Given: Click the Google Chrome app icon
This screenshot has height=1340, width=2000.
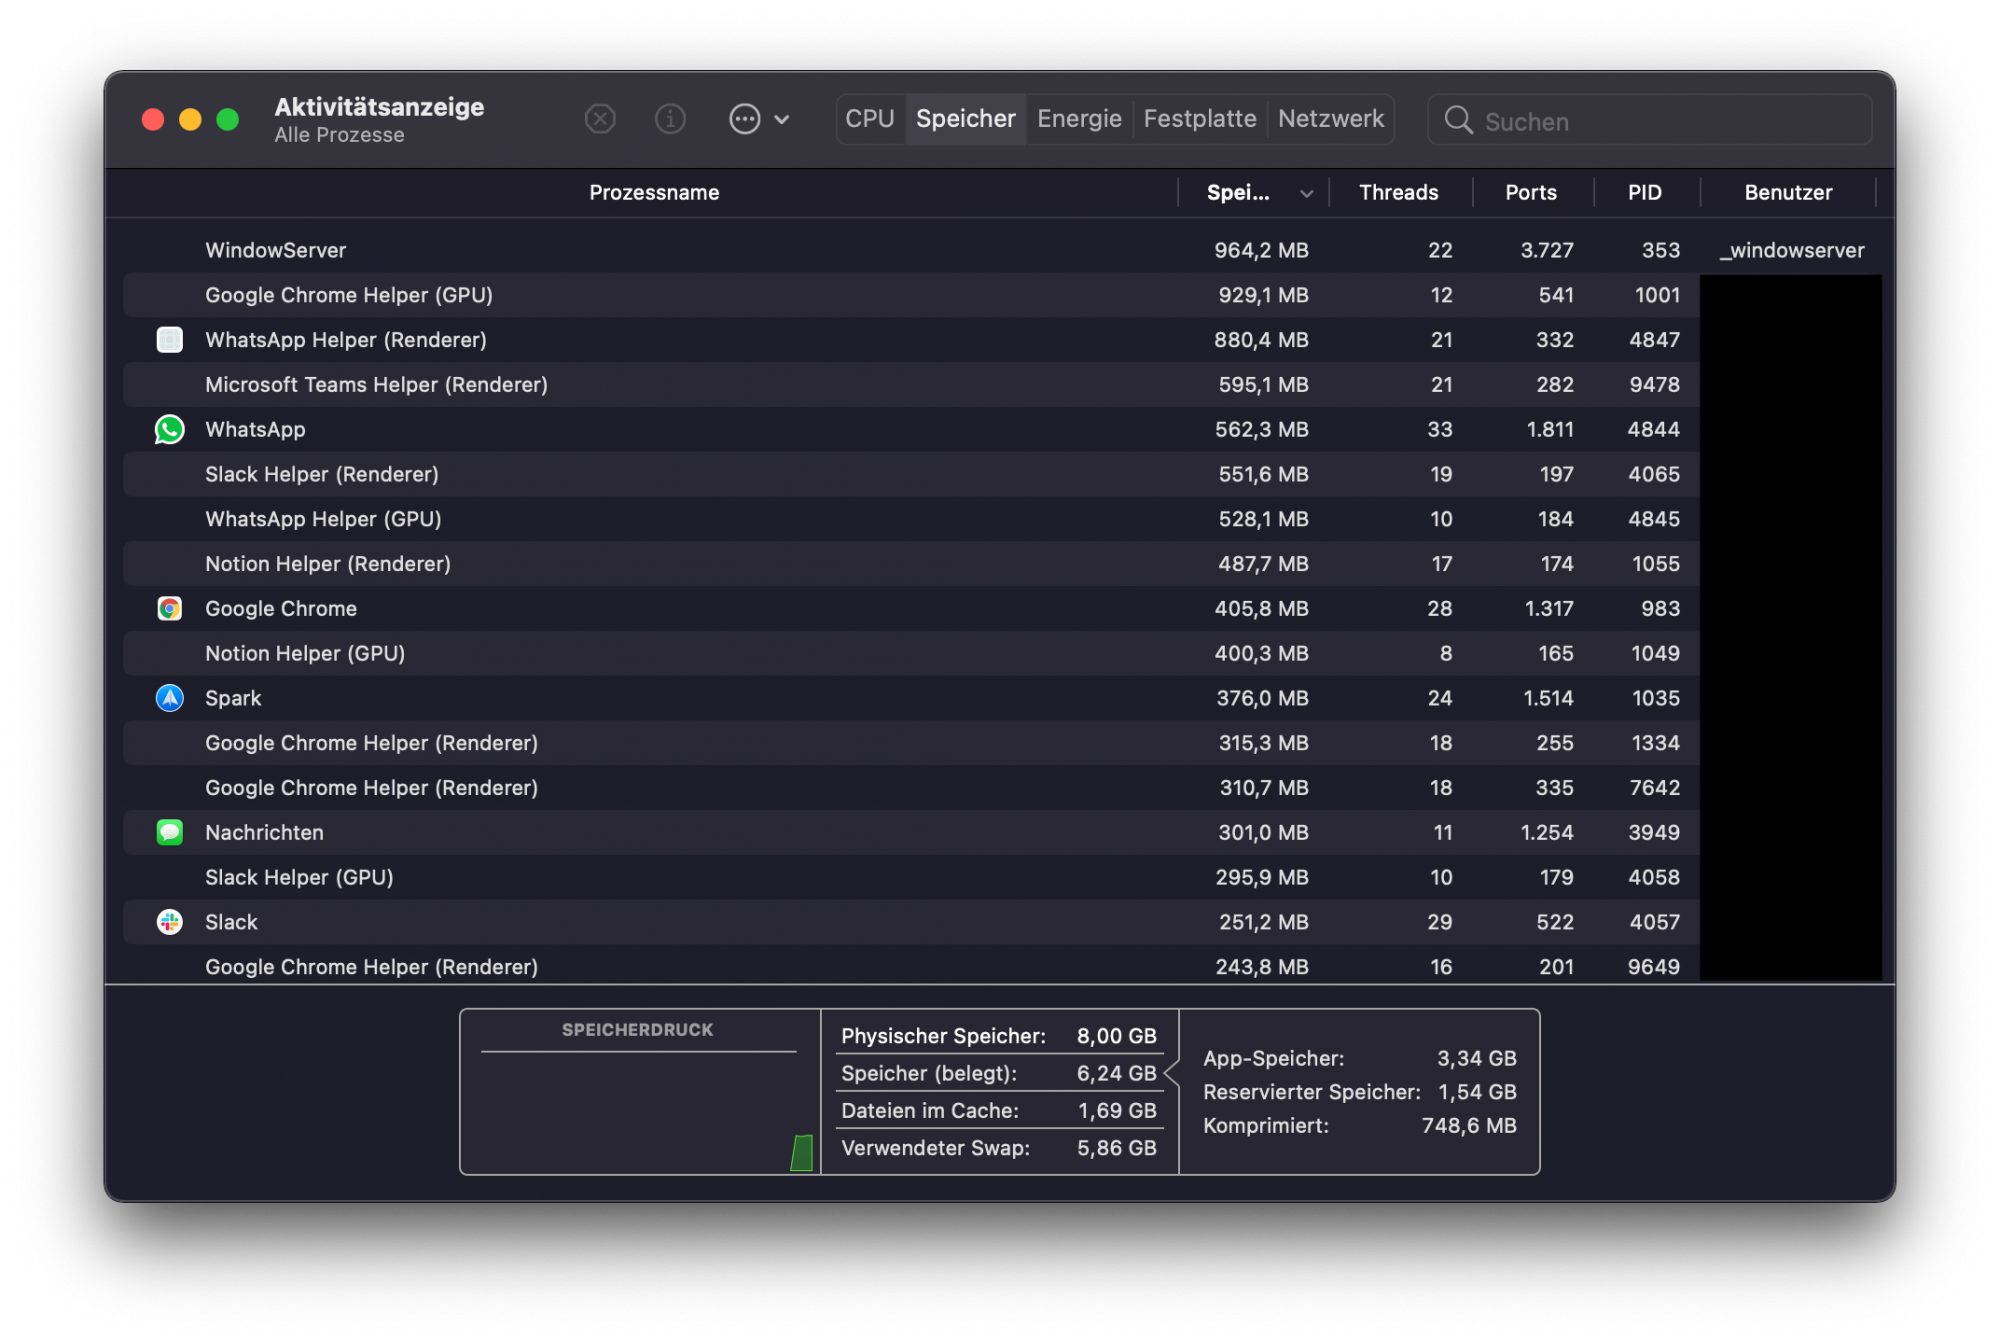Looking at the screenshot, I should pos(170,609).
